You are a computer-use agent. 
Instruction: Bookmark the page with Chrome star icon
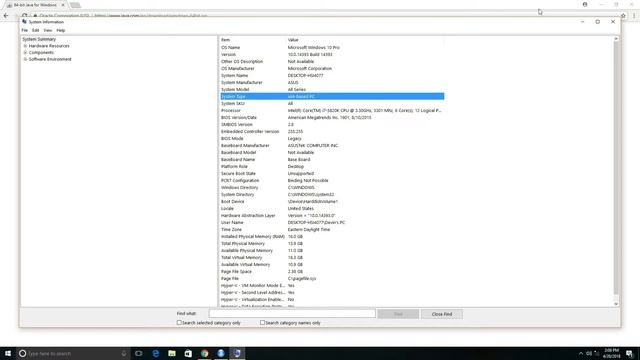click(623, 16)
